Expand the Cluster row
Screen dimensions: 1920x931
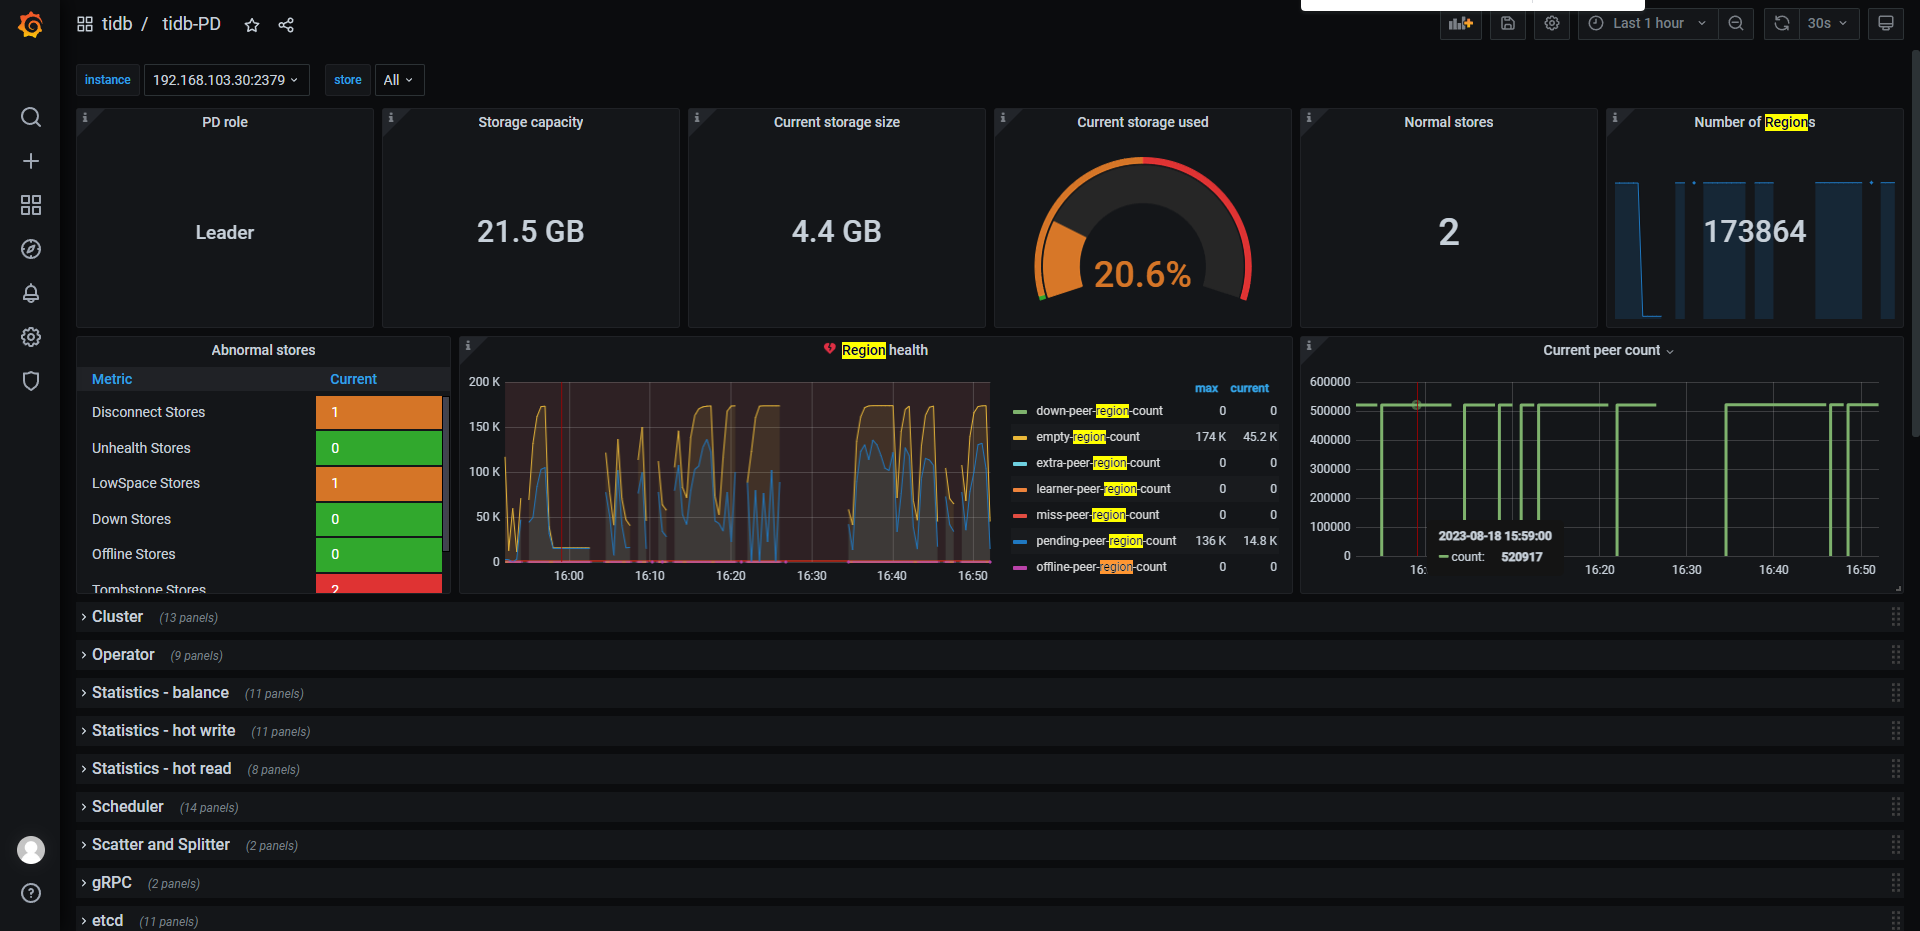click(x=117, y=617)
